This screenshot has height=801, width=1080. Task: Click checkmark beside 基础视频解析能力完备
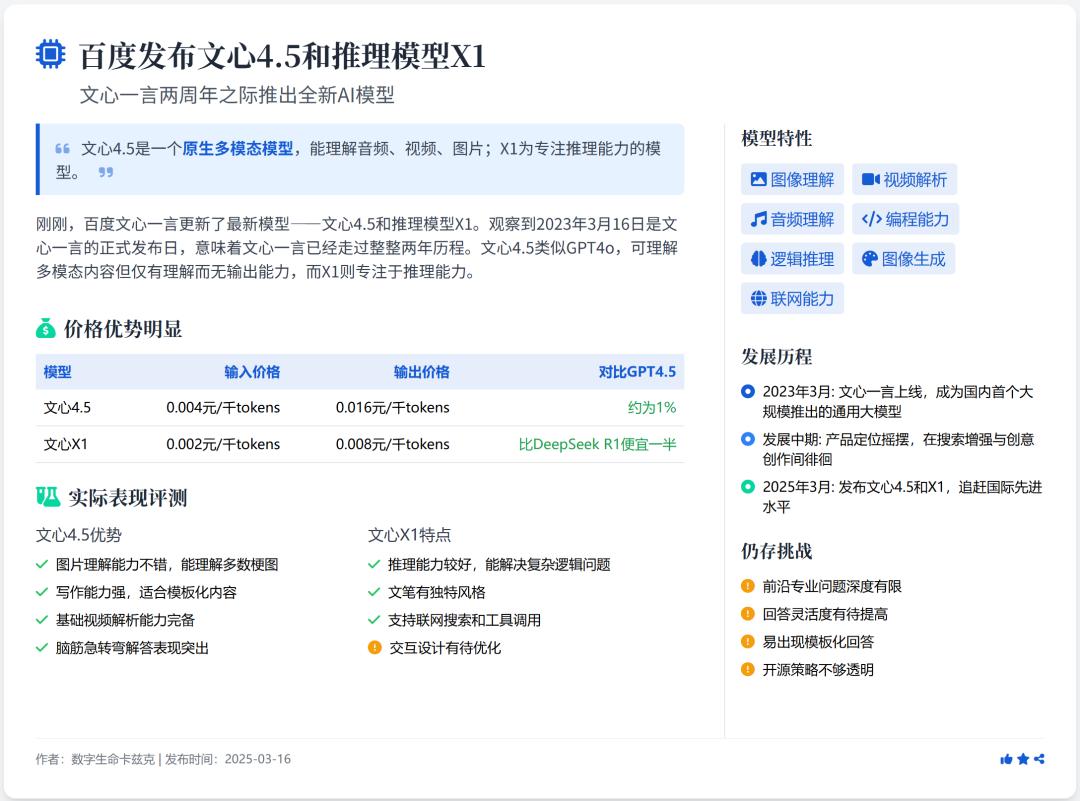(x=41, y=620)
